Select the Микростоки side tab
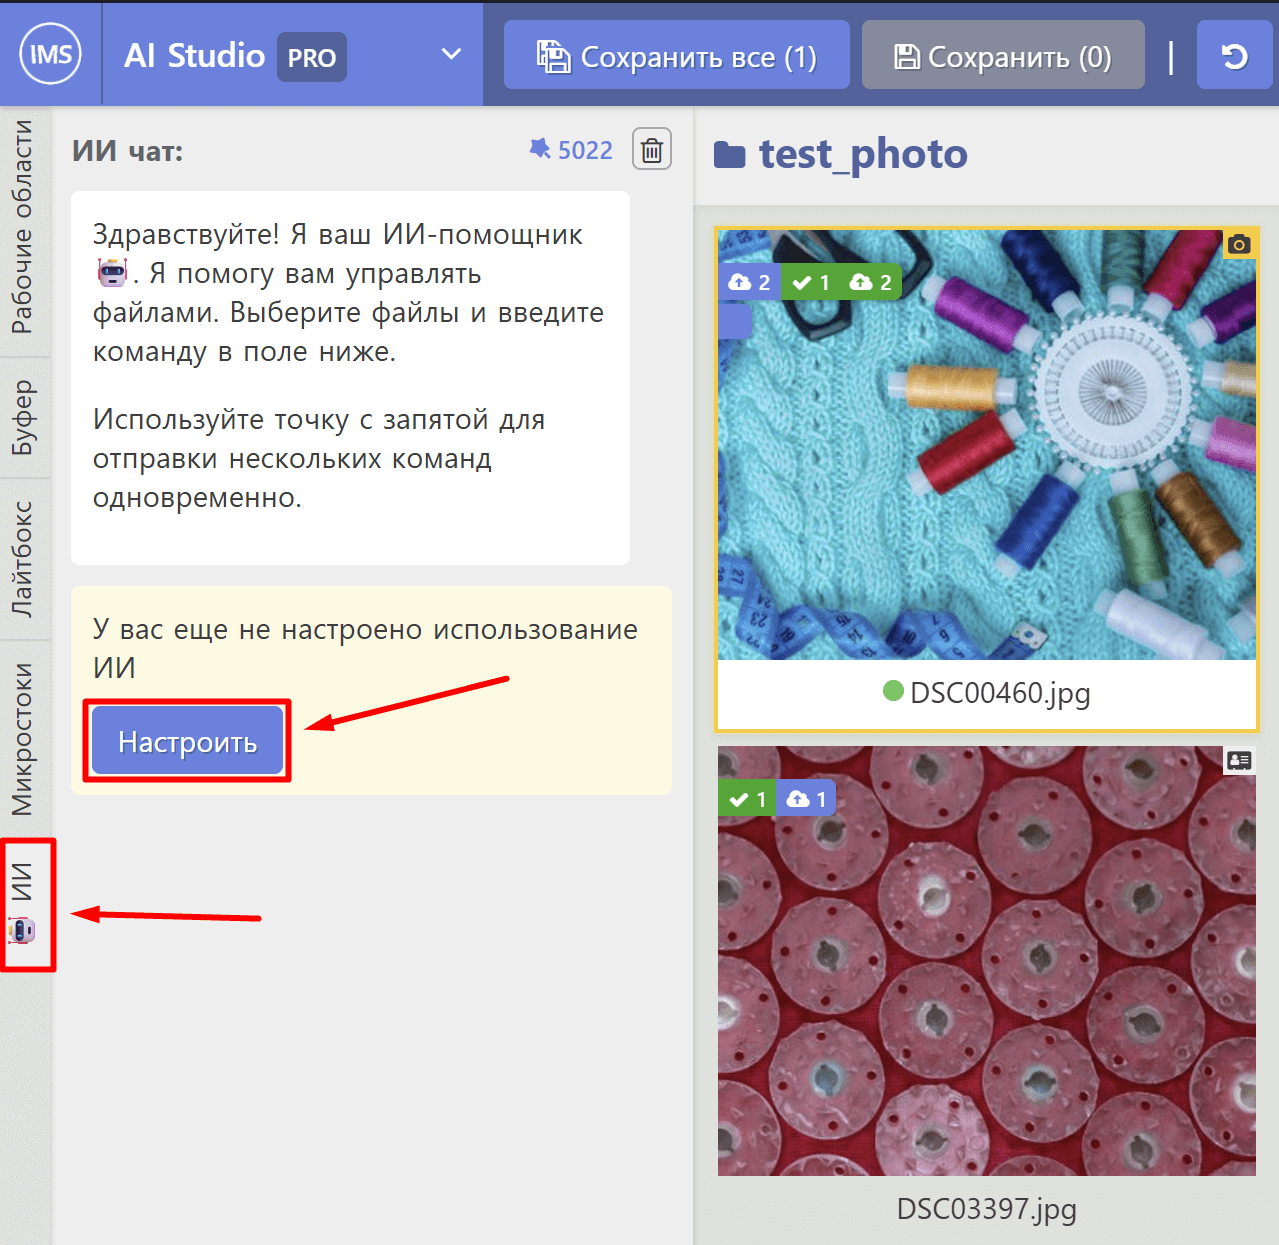1279x1245 pixels. [23, 739]
